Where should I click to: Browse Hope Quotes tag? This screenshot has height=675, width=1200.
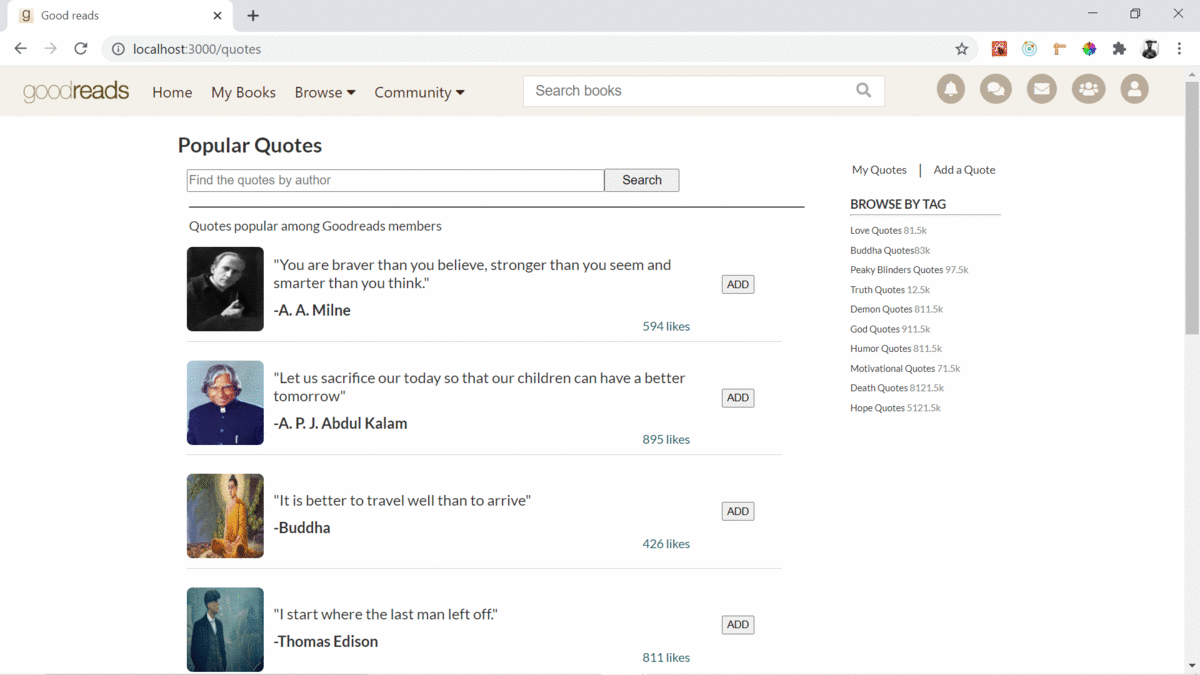coord(895,408)
